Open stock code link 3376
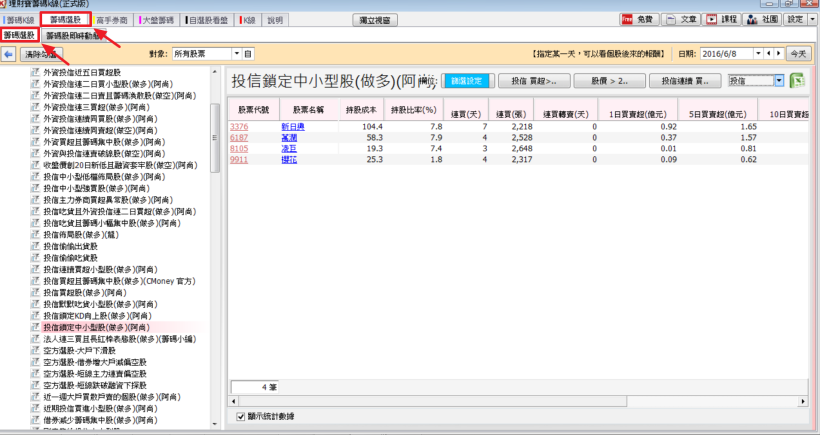The height and width of the screenshot is (435, 820). [x=239, y=127]
